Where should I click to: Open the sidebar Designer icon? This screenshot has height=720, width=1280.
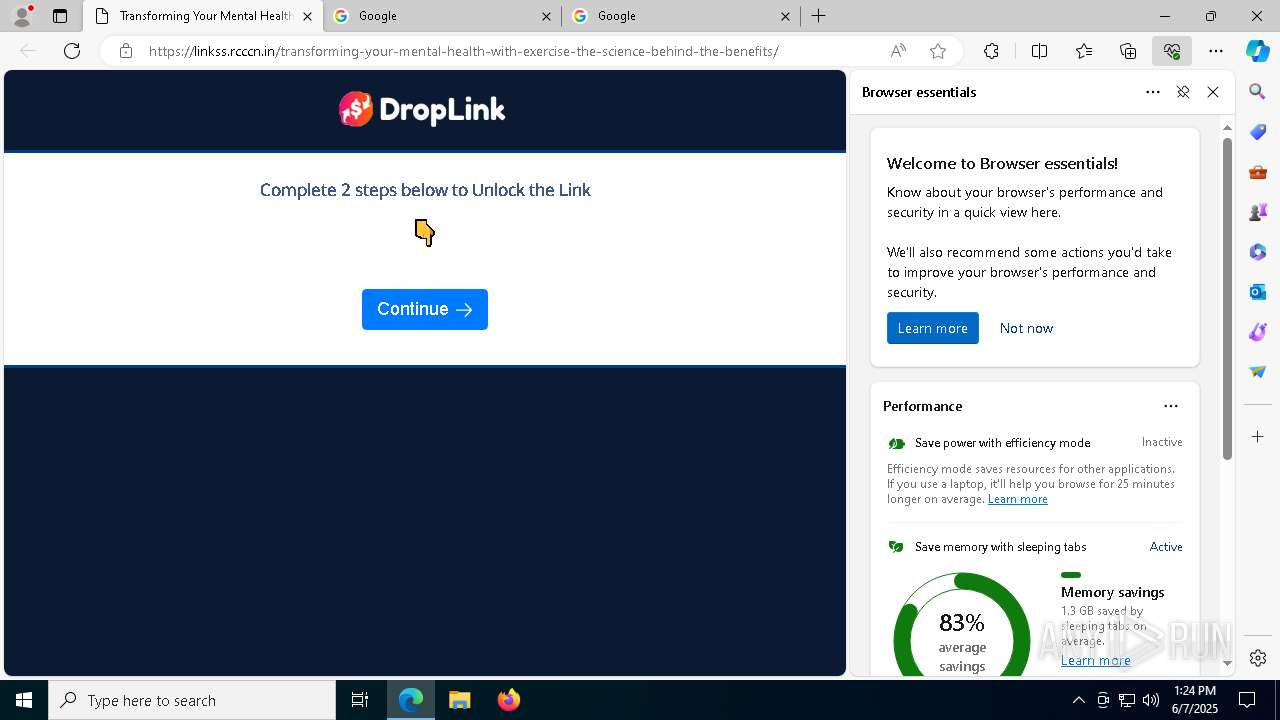[x=1258, y=332]
